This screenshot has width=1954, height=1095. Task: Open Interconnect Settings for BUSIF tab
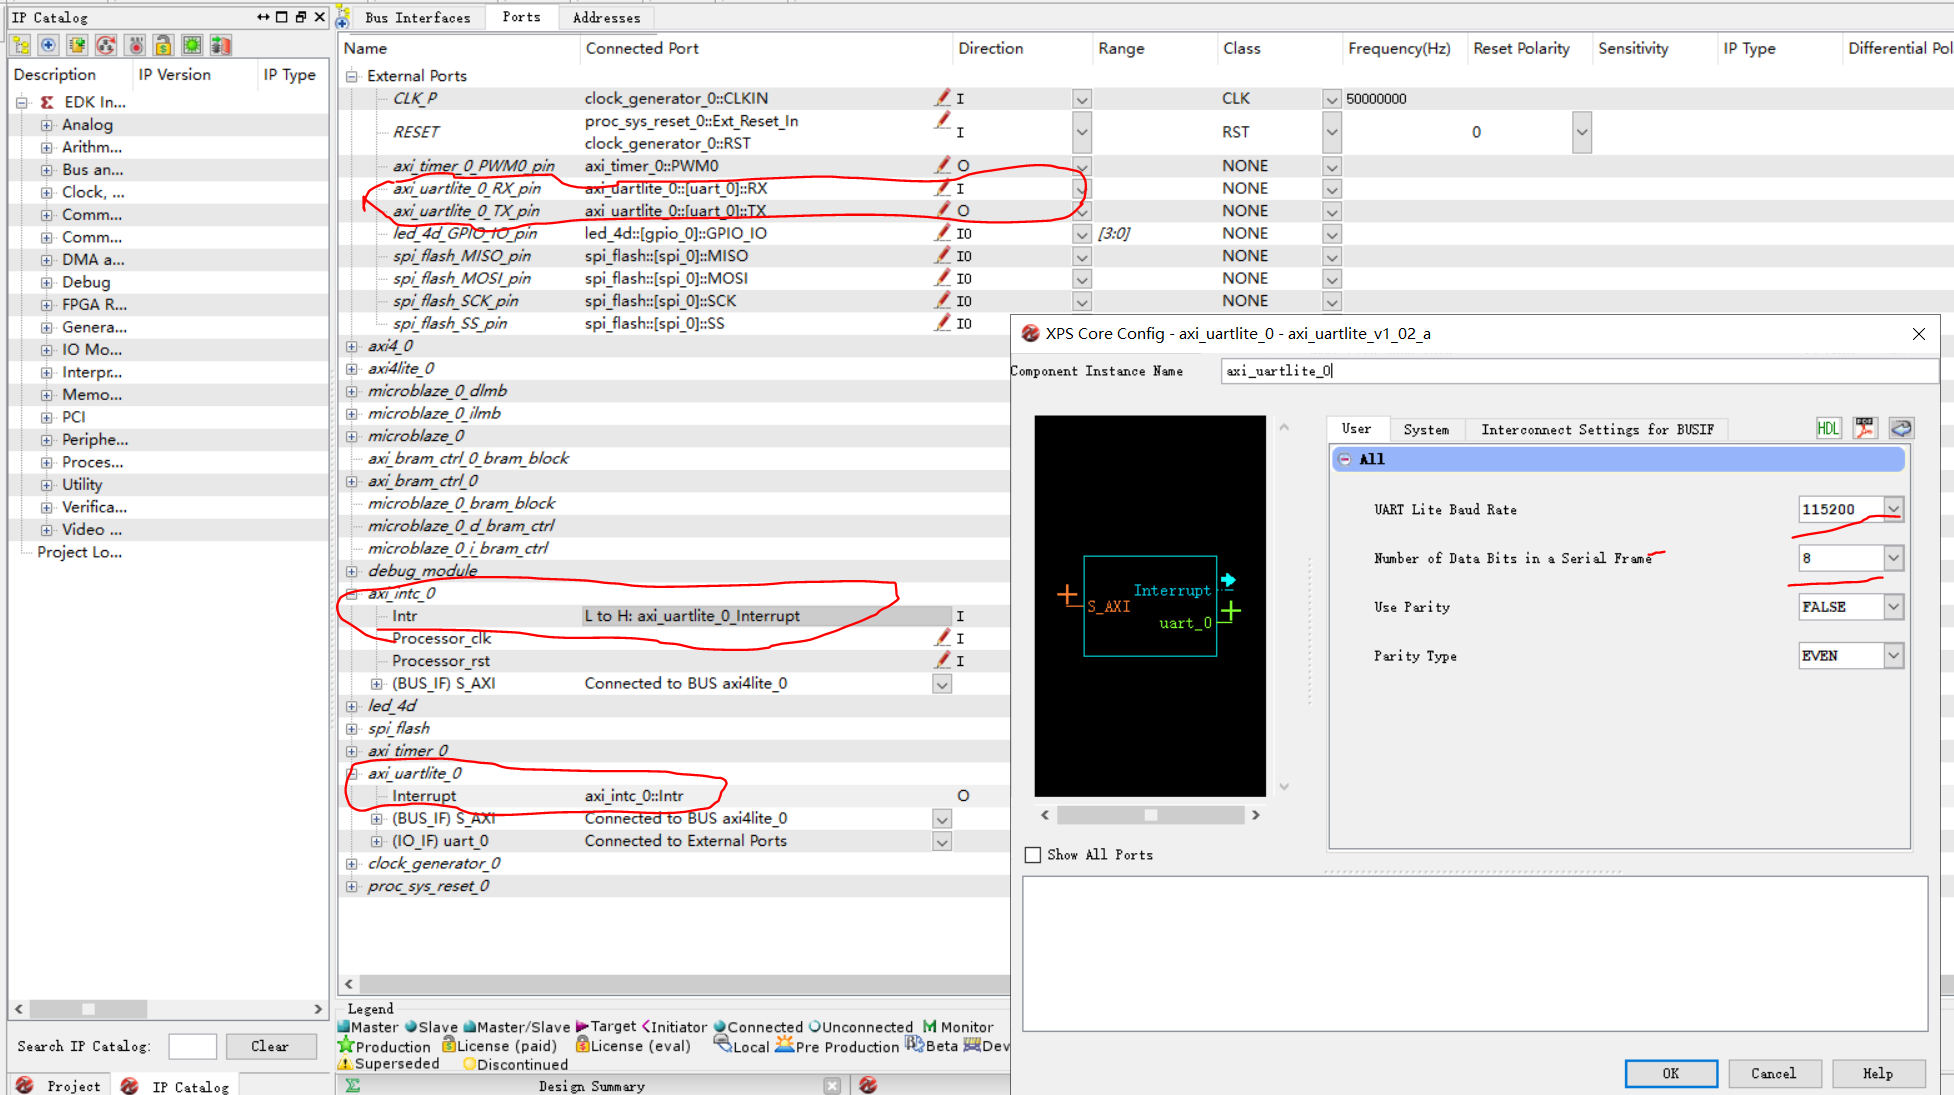[x=1597, y=429]
